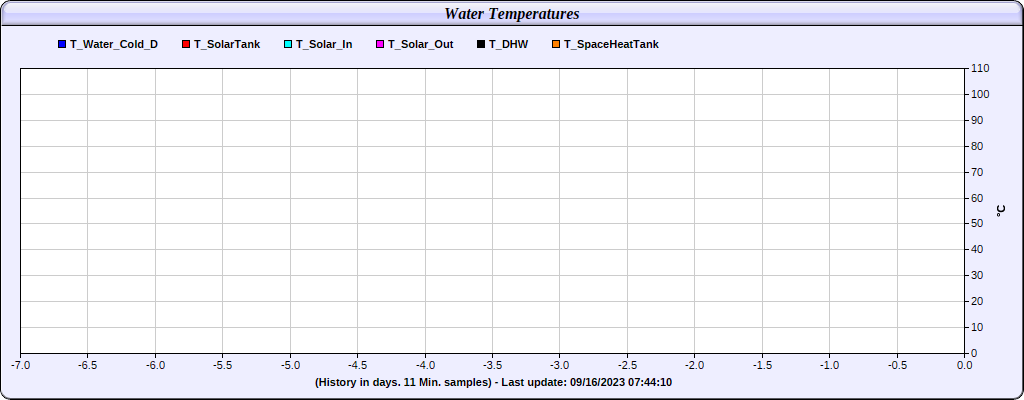Toggle the T_DHW series label
This screenshot has width=1024, height=400.
coord(508,44)
